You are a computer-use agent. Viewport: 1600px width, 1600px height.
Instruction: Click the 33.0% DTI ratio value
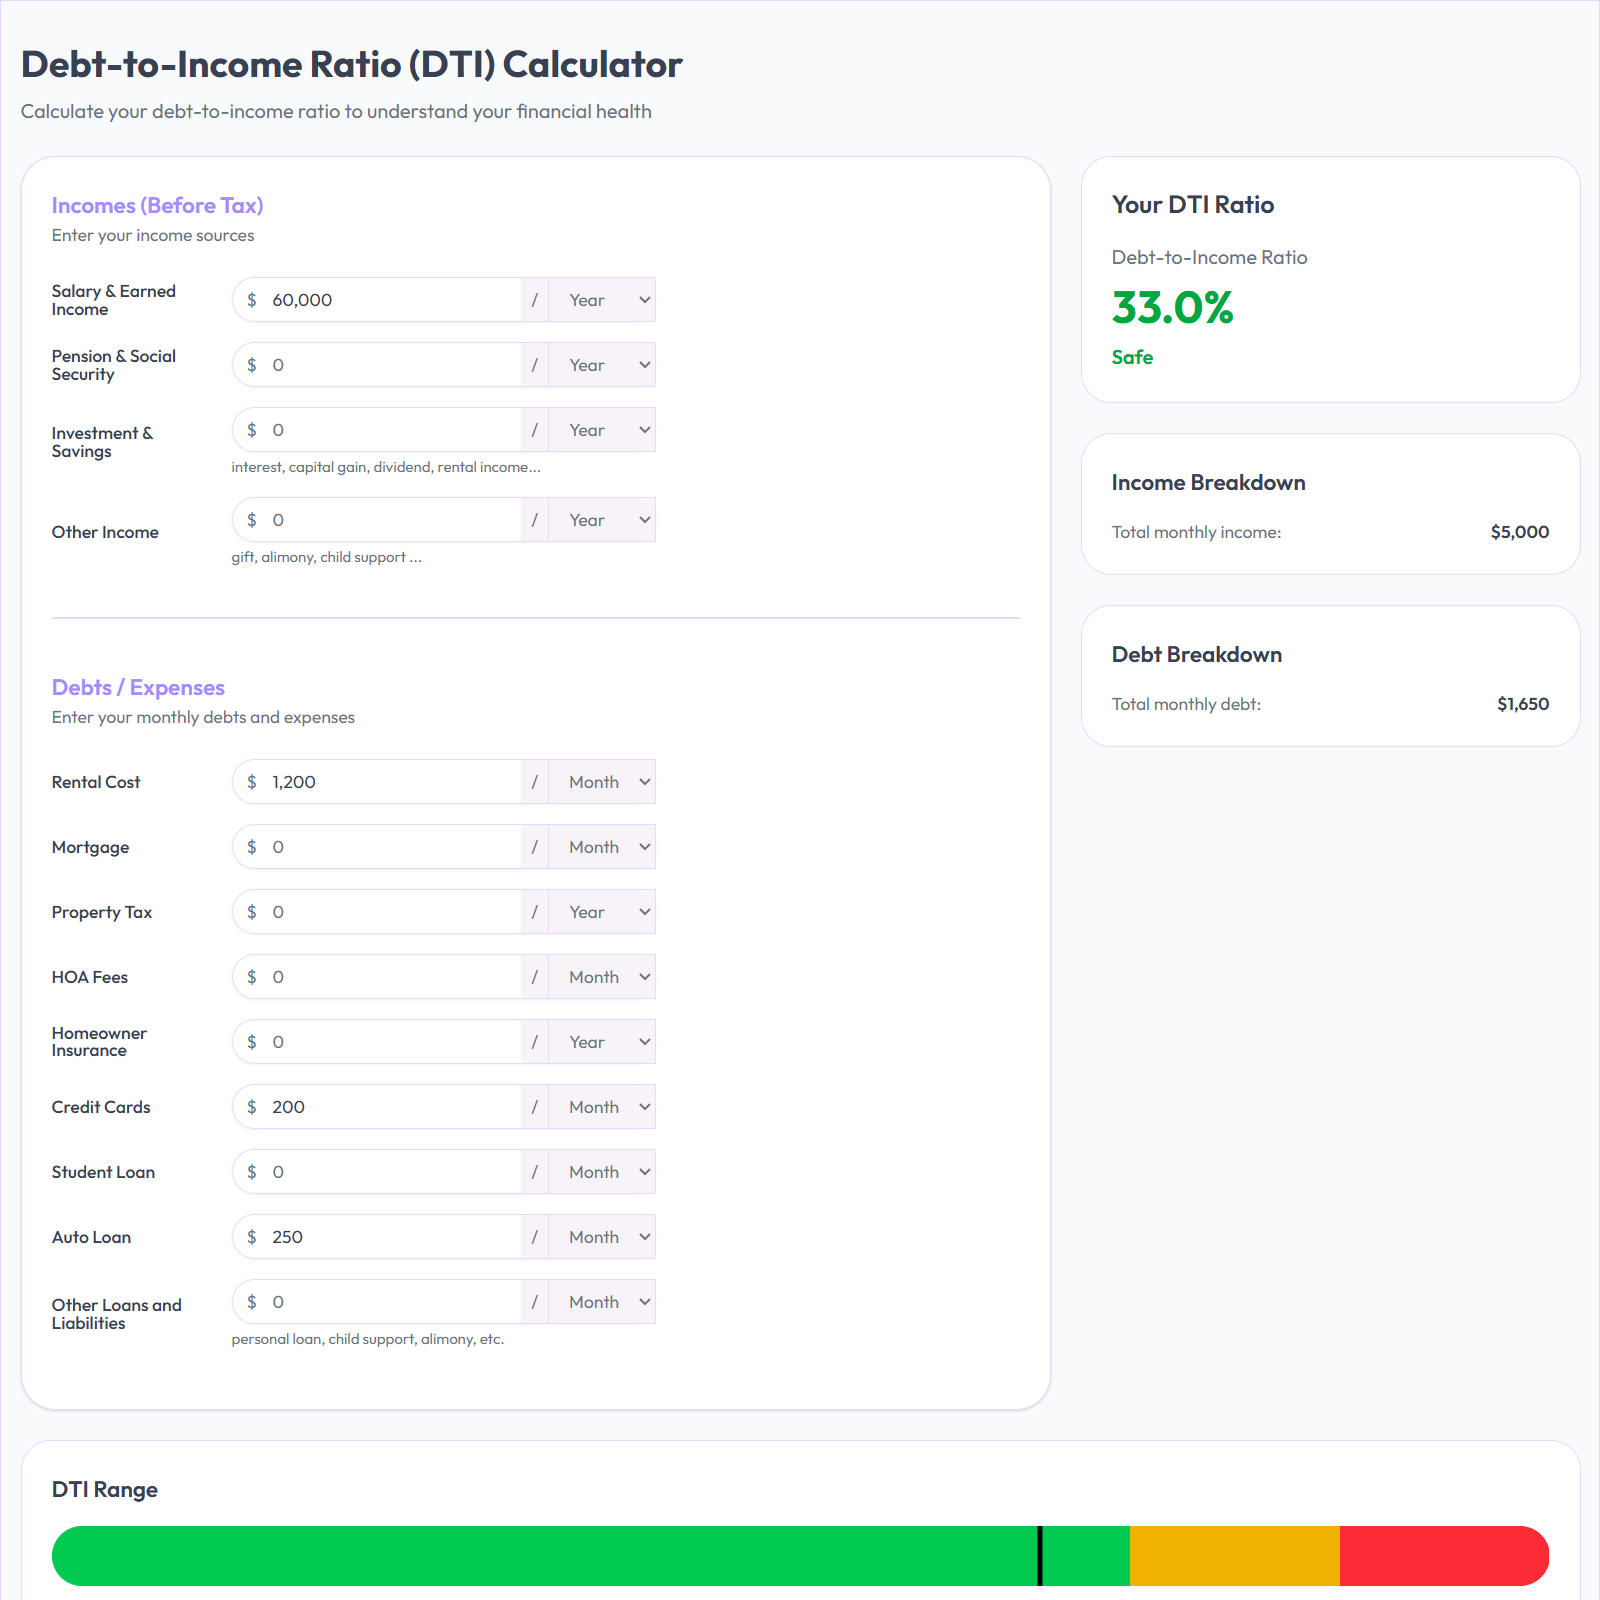point(1172,309)
